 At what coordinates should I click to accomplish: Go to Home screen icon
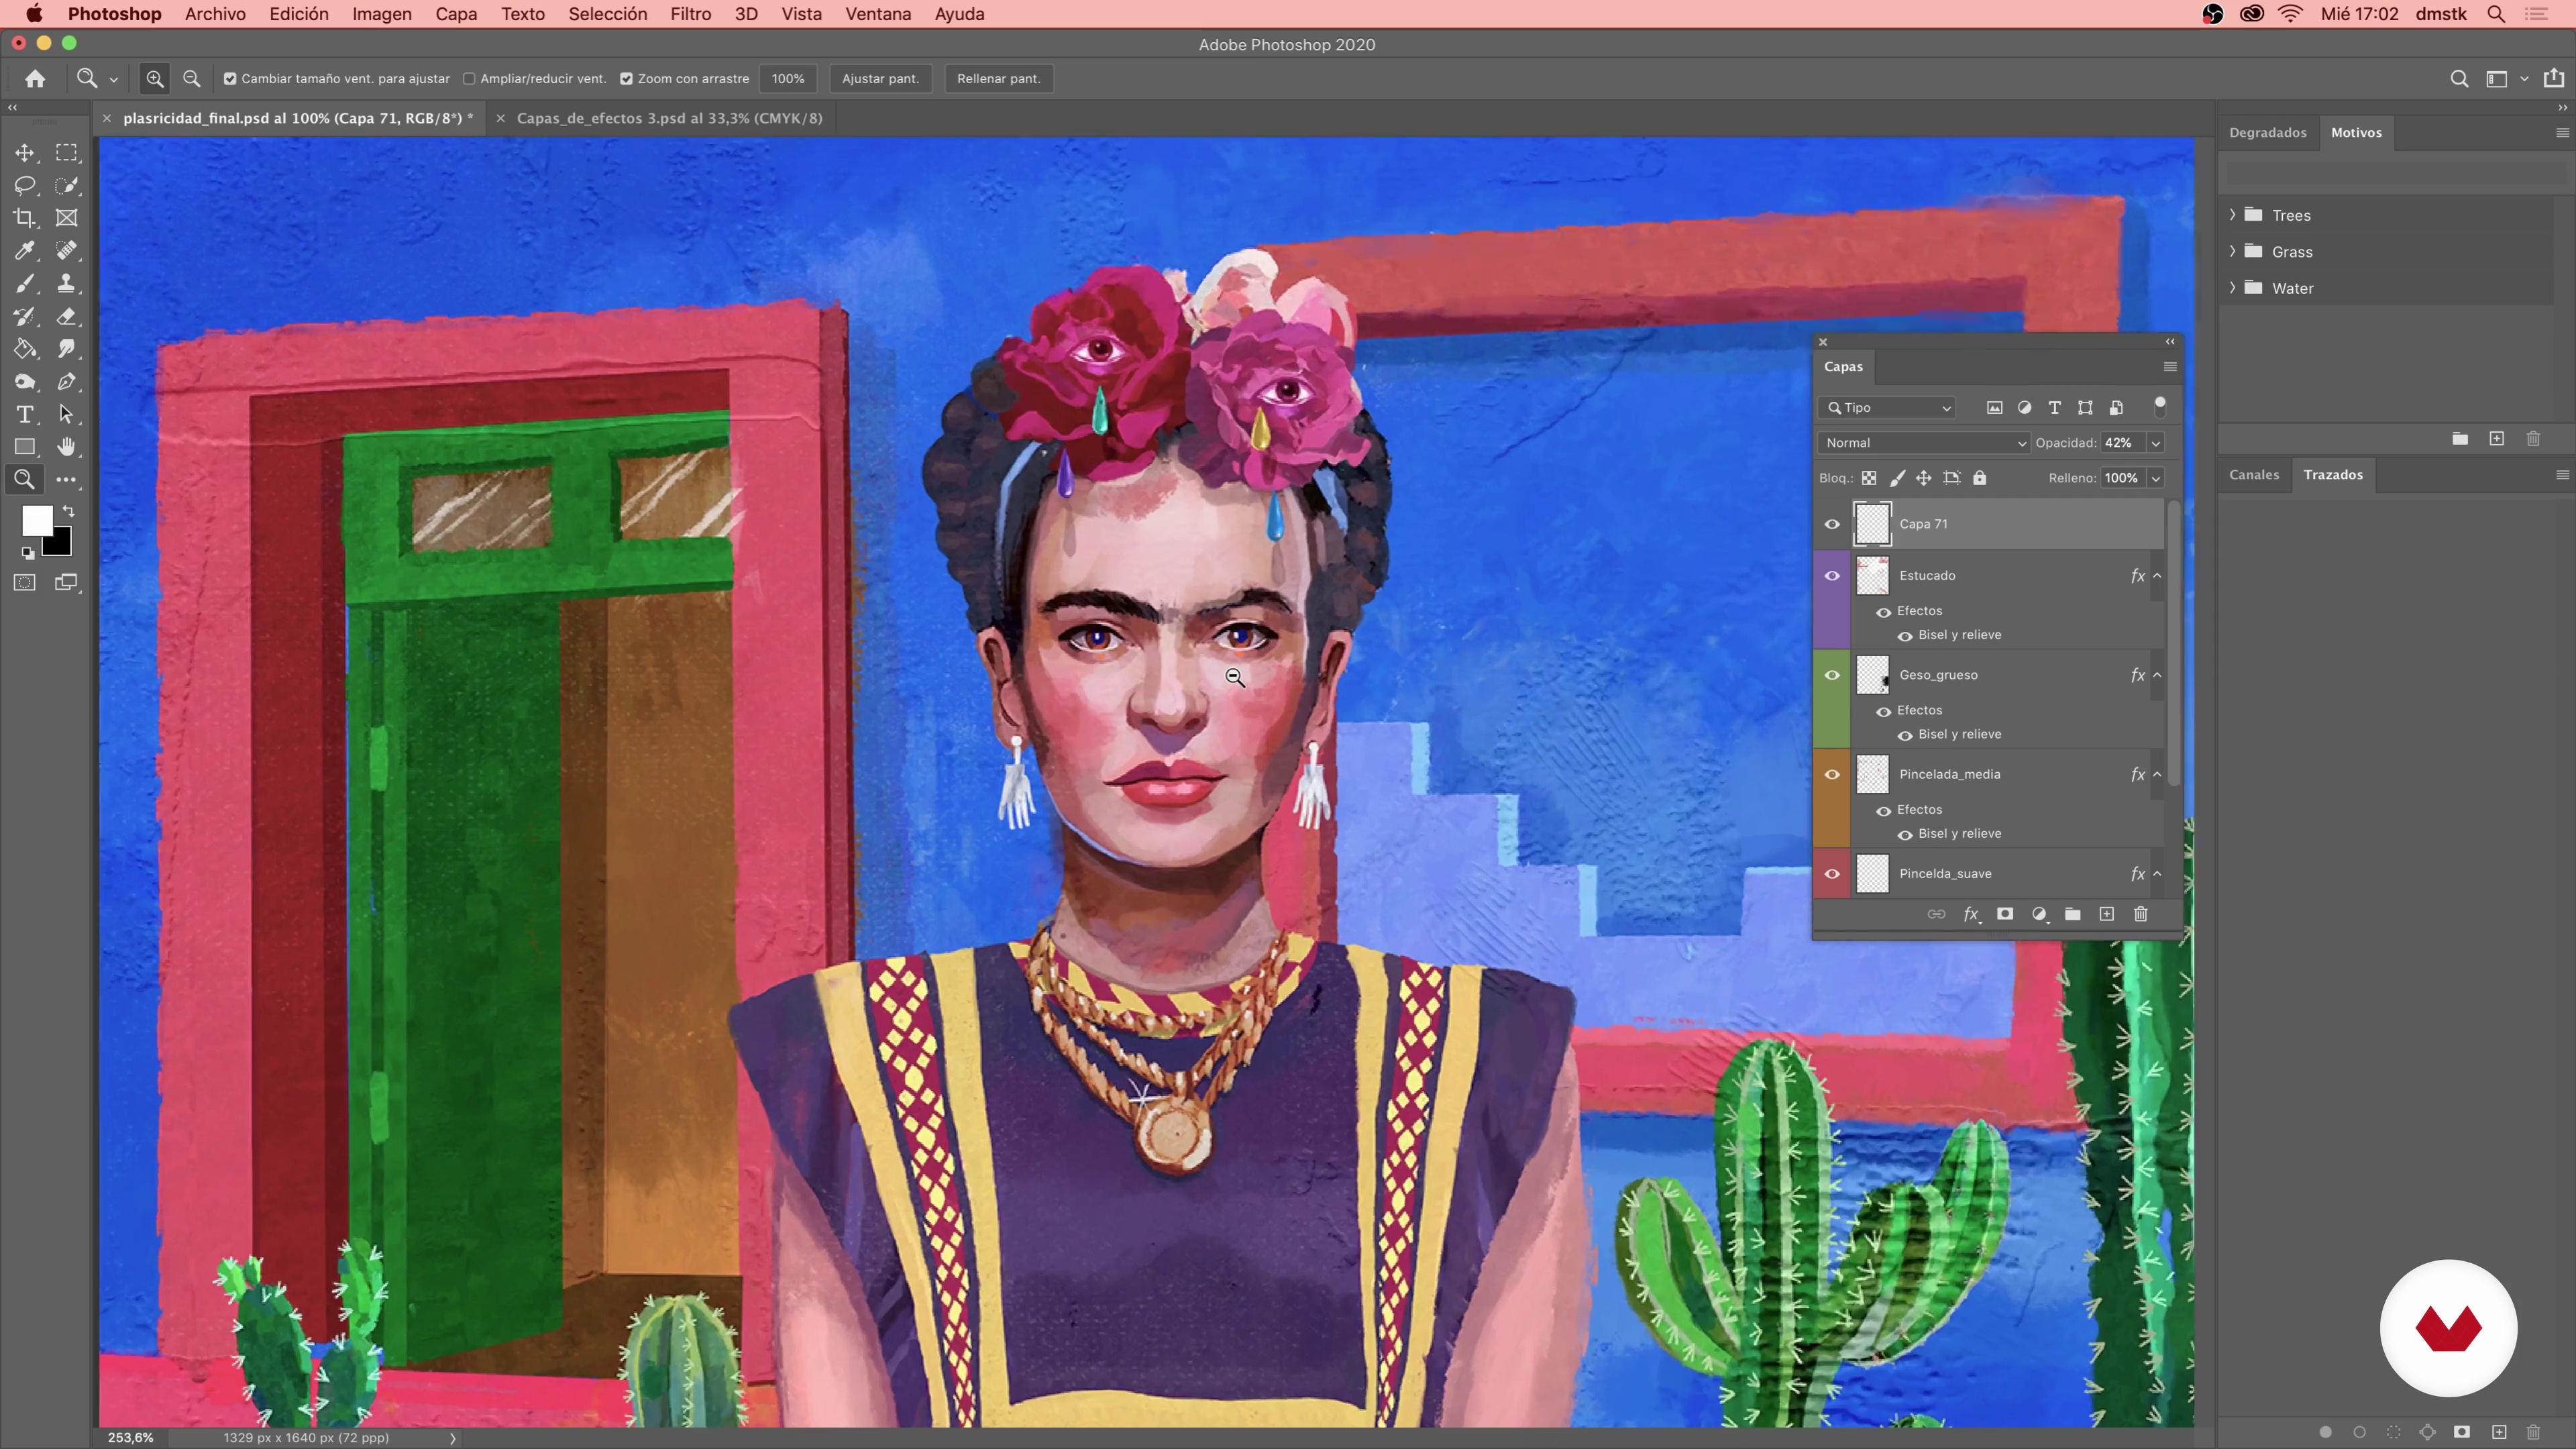pyautogui.click(x=35, y=79)
